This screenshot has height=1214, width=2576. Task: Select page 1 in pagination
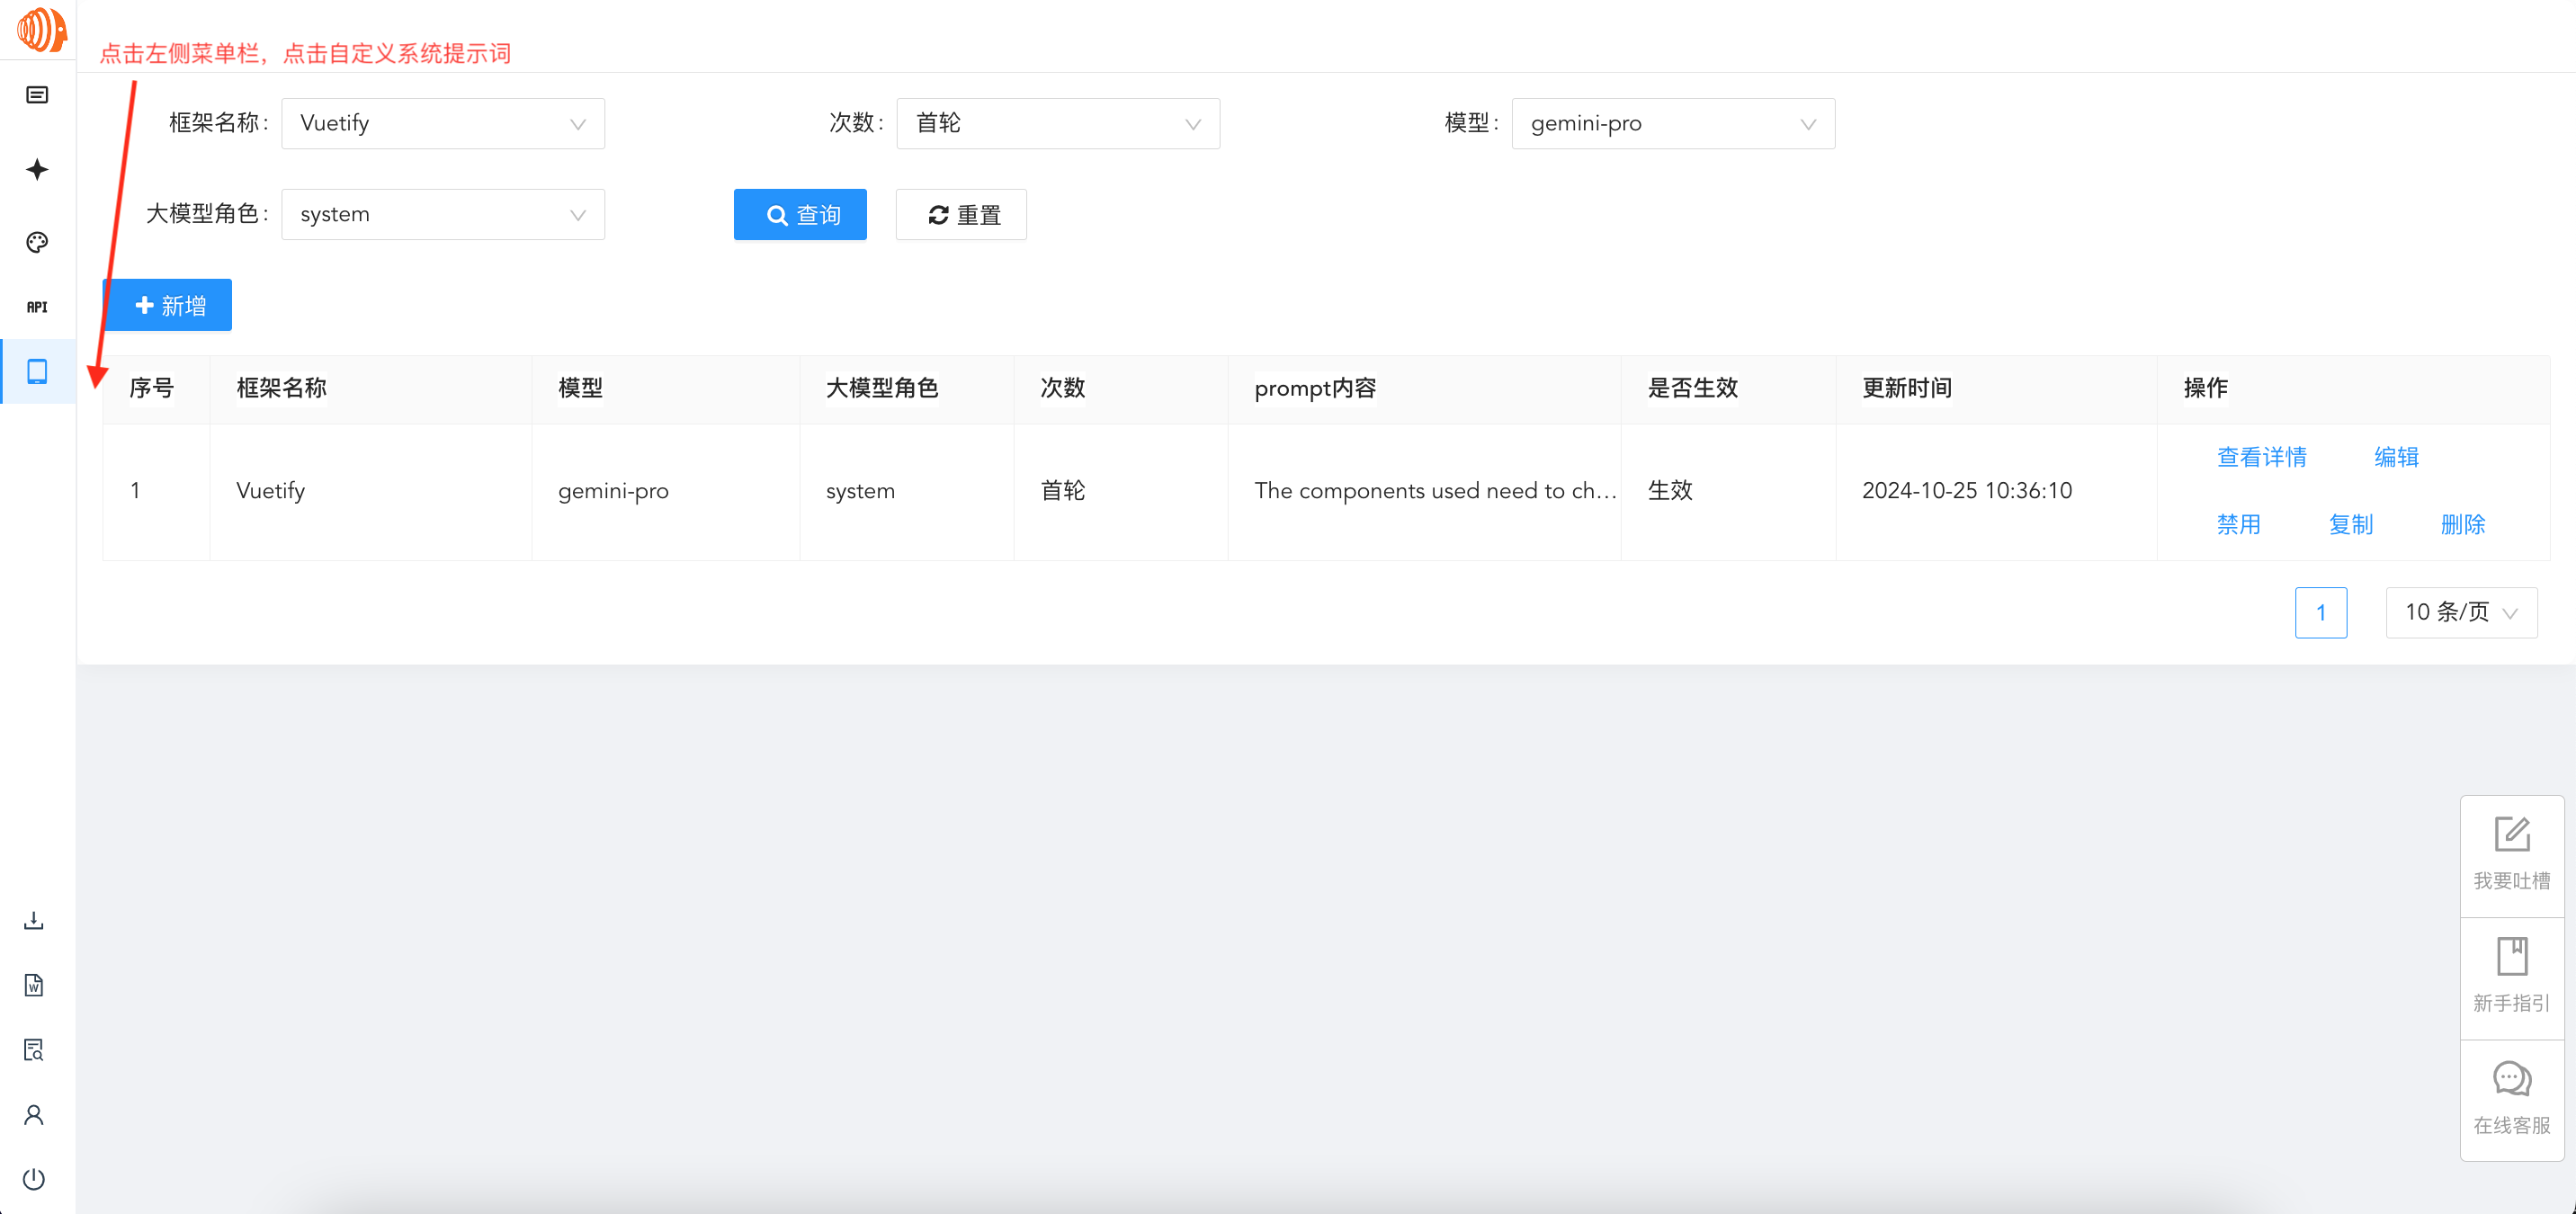coord(2322,612)
